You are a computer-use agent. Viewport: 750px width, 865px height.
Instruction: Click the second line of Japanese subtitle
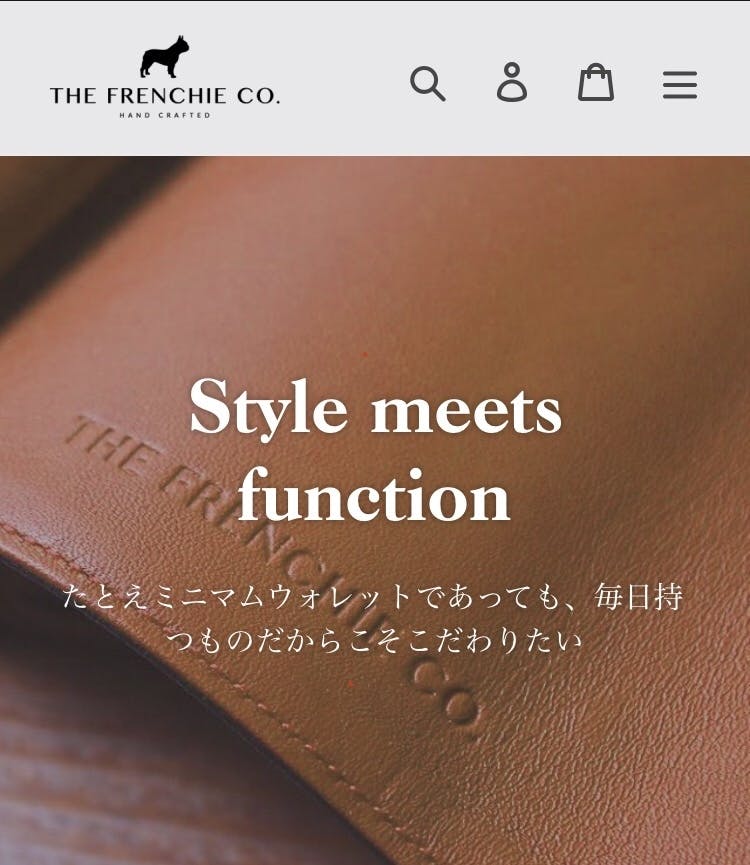(x=374, y=640)
